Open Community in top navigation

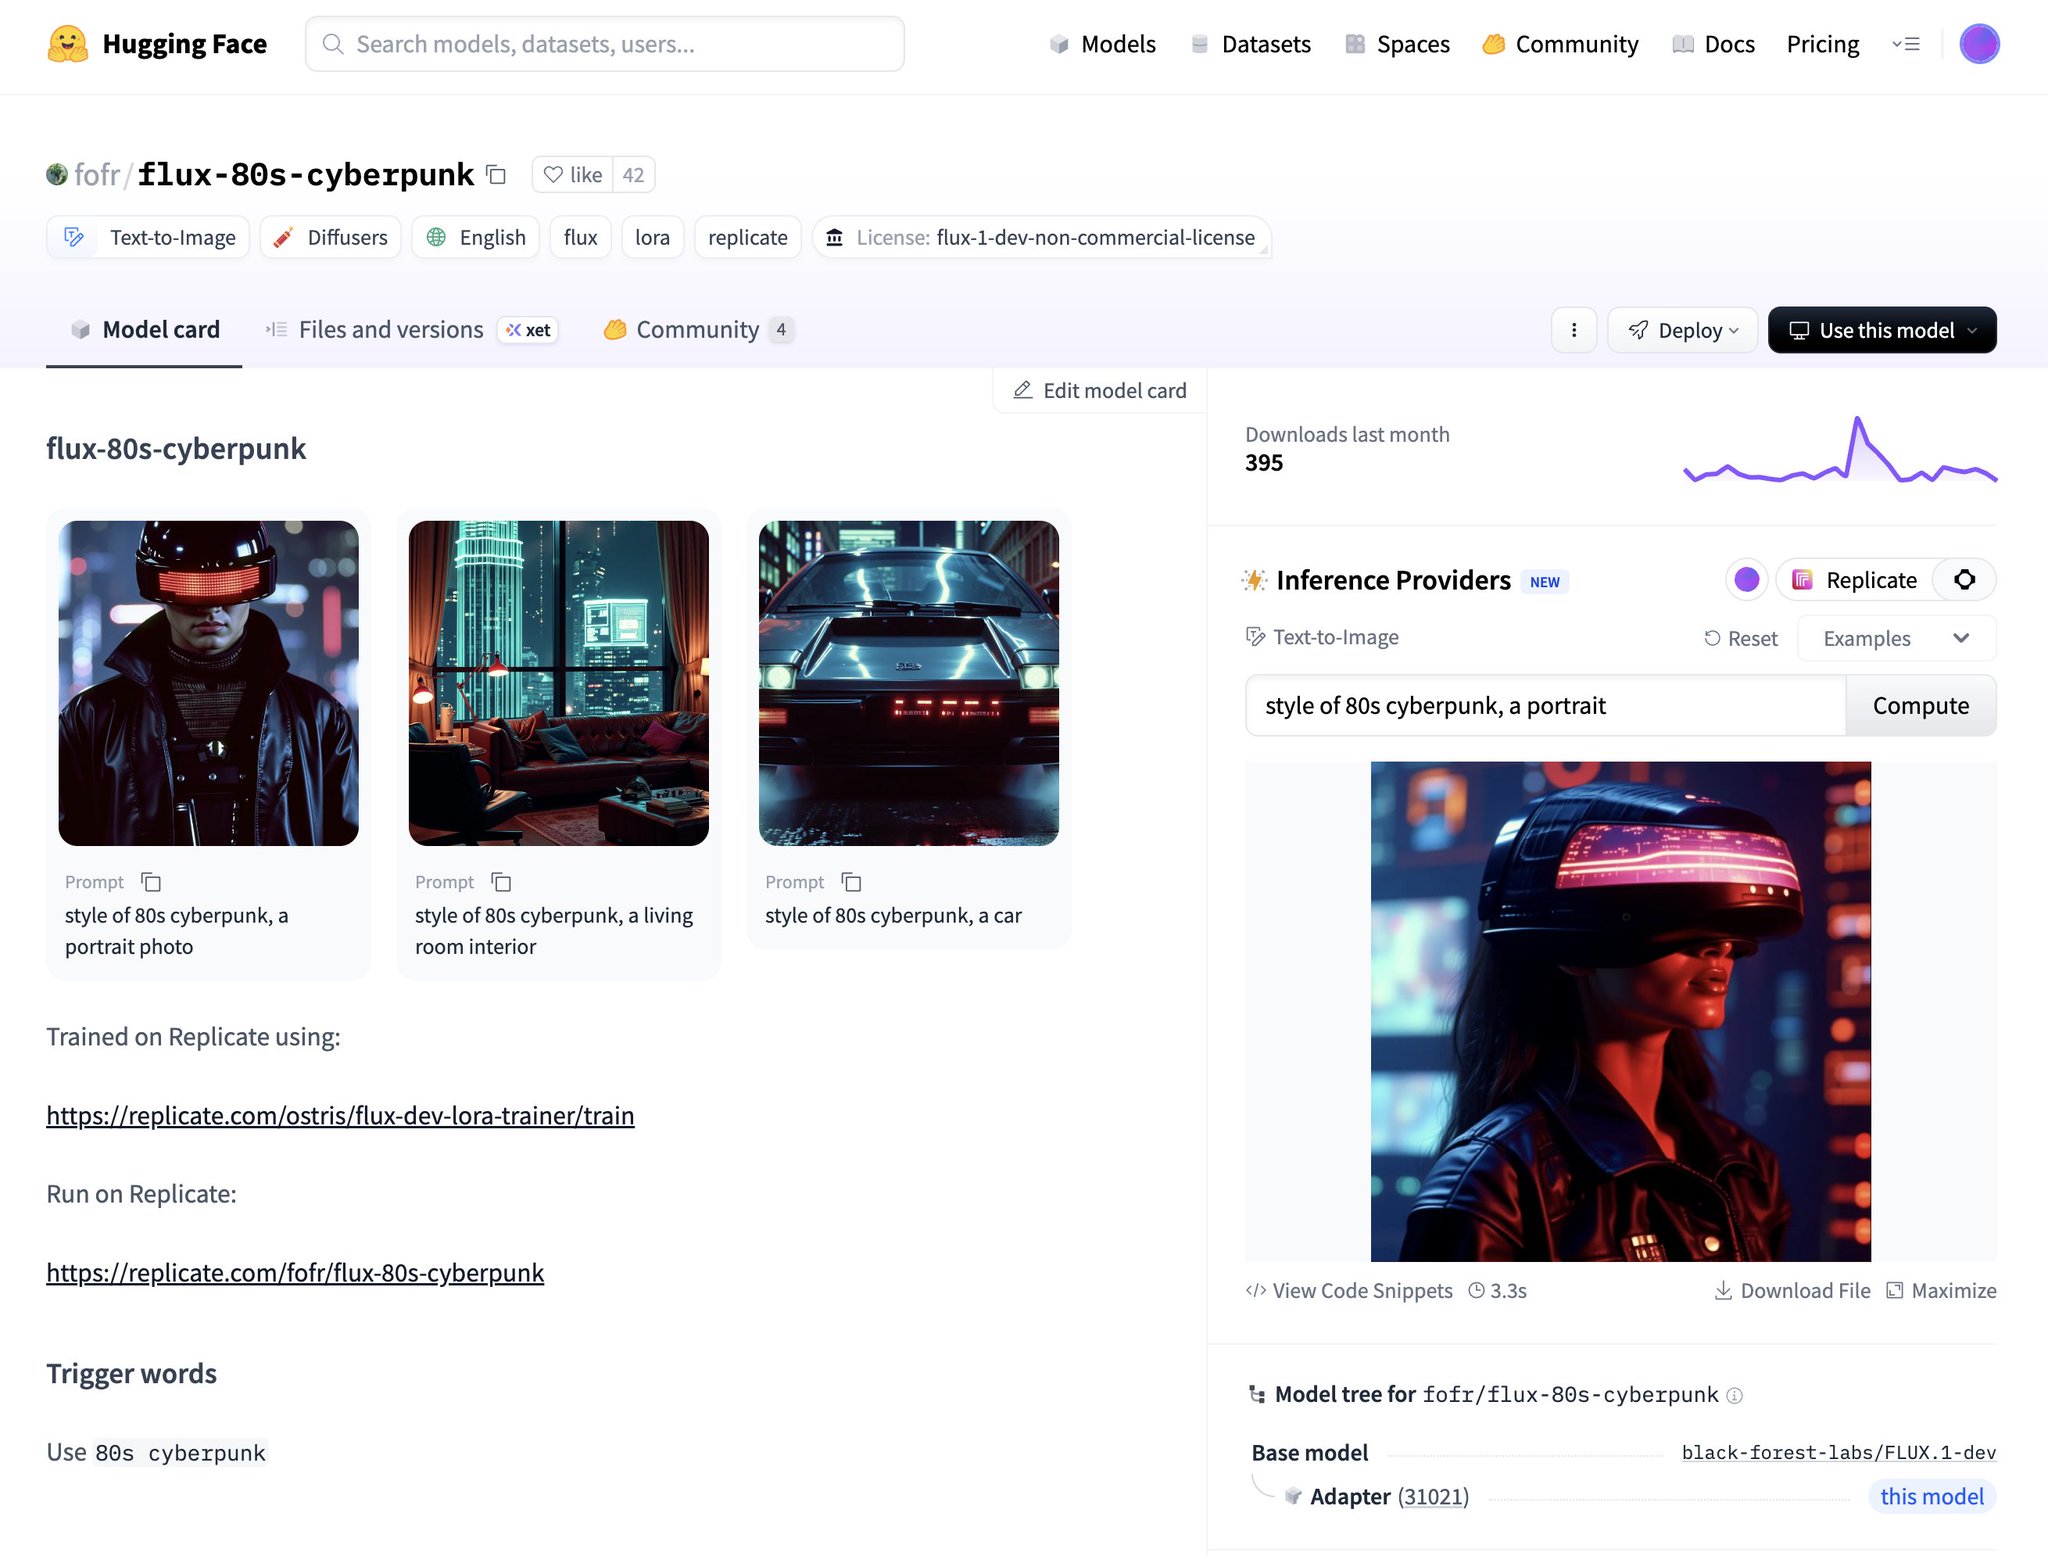click(1560, 44)
